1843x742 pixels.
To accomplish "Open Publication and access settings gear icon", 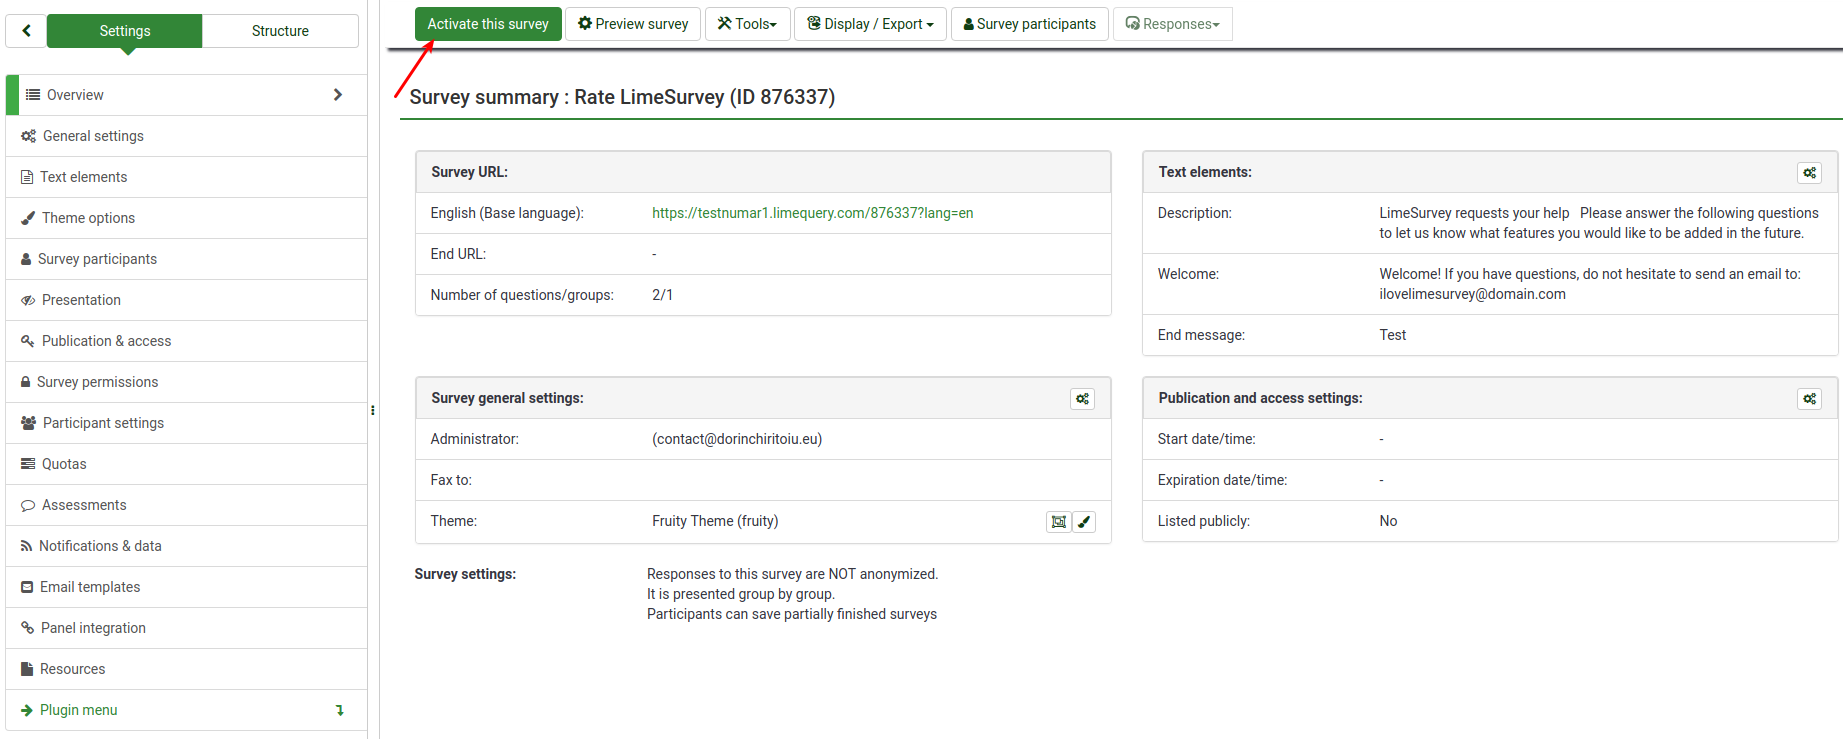I will [1809, 399].
